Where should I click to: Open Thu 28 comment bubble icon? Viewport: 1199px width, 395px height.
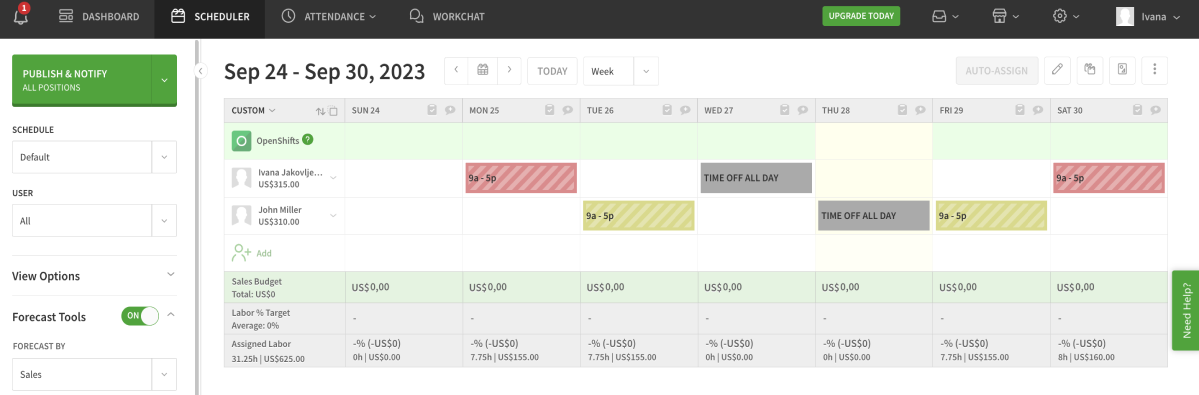(x=920, y=110)
